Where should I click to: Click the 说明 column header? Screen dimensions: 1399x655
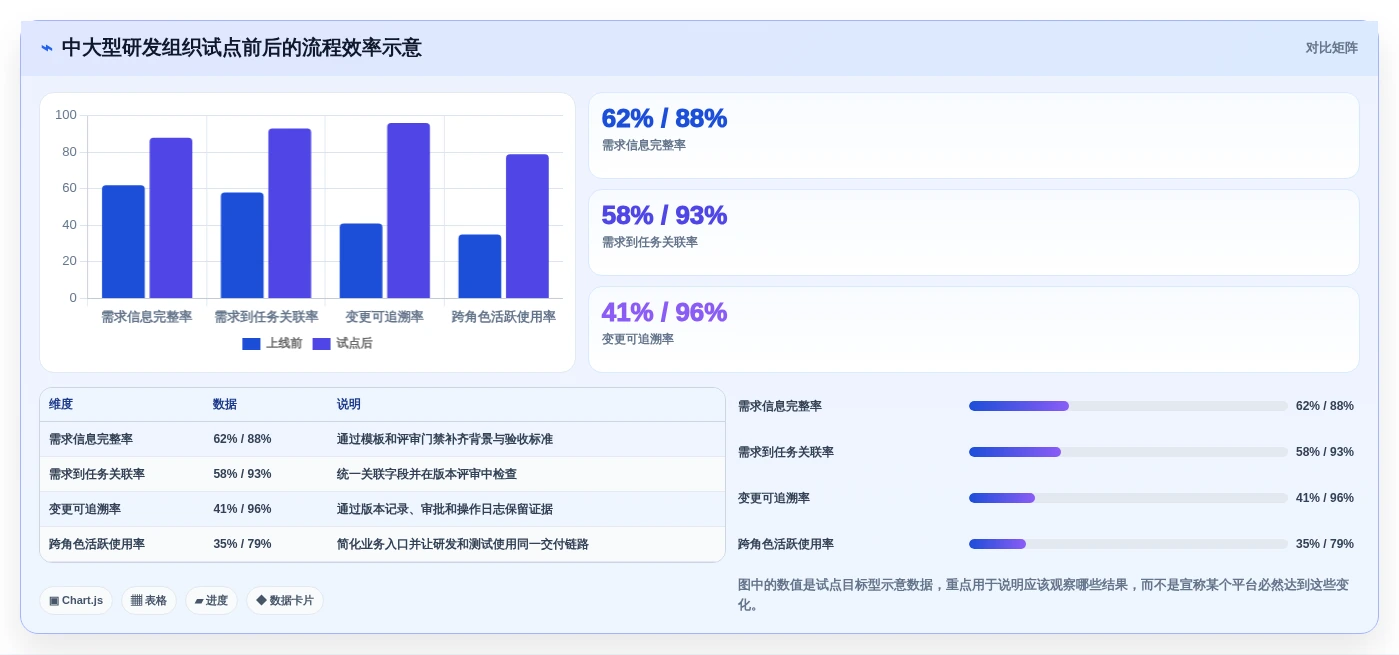pyautogui.click(x=349, y=405)
